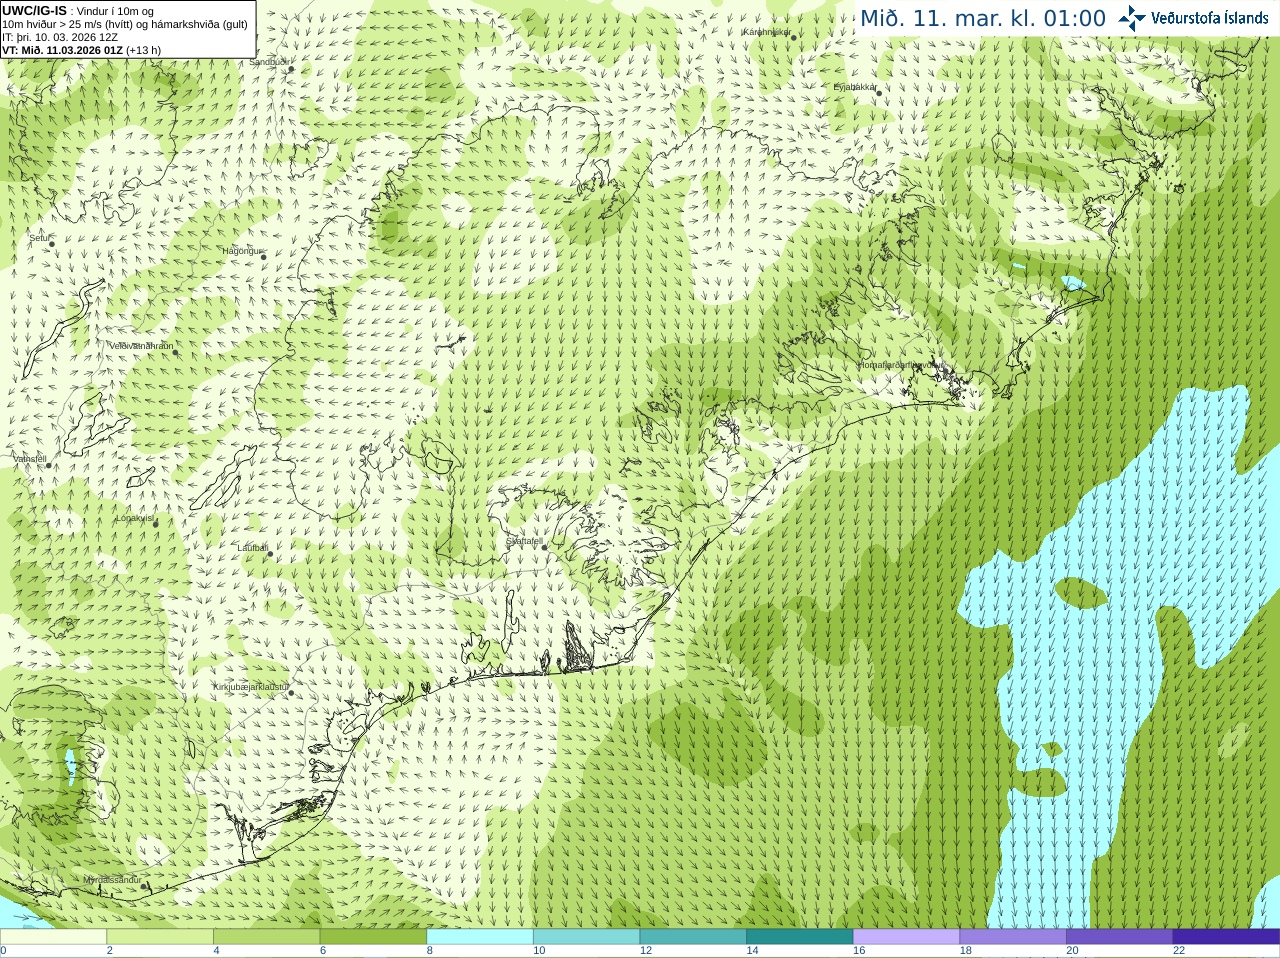This screenshot has width=1280, height=958.
Task: Click the legend value '12'
Action: (x=645, y=951)
